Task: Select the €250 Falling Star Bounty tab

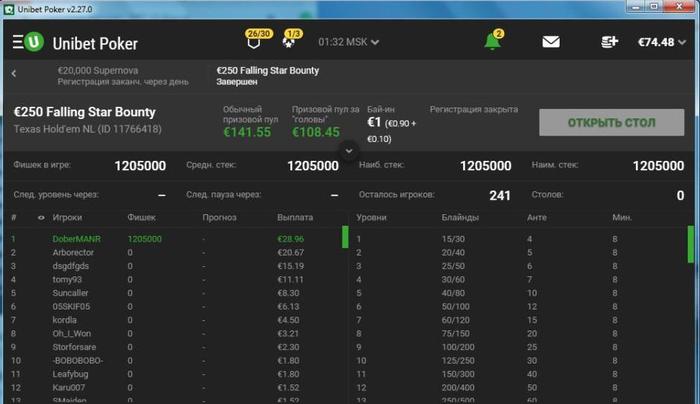Action: coord(268,76)
